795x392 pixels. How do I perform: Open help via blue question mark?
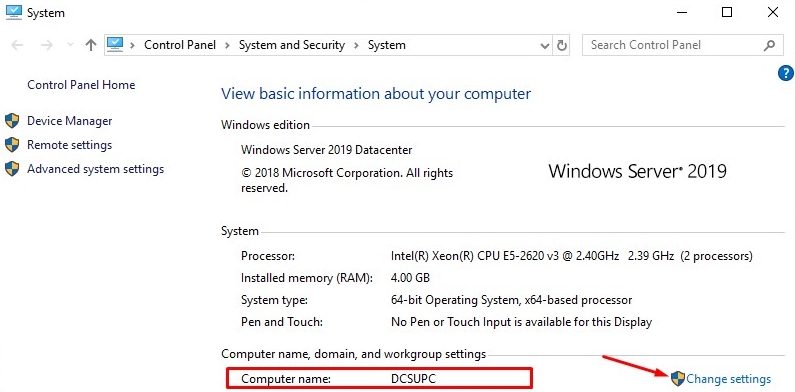pos(785,74)
